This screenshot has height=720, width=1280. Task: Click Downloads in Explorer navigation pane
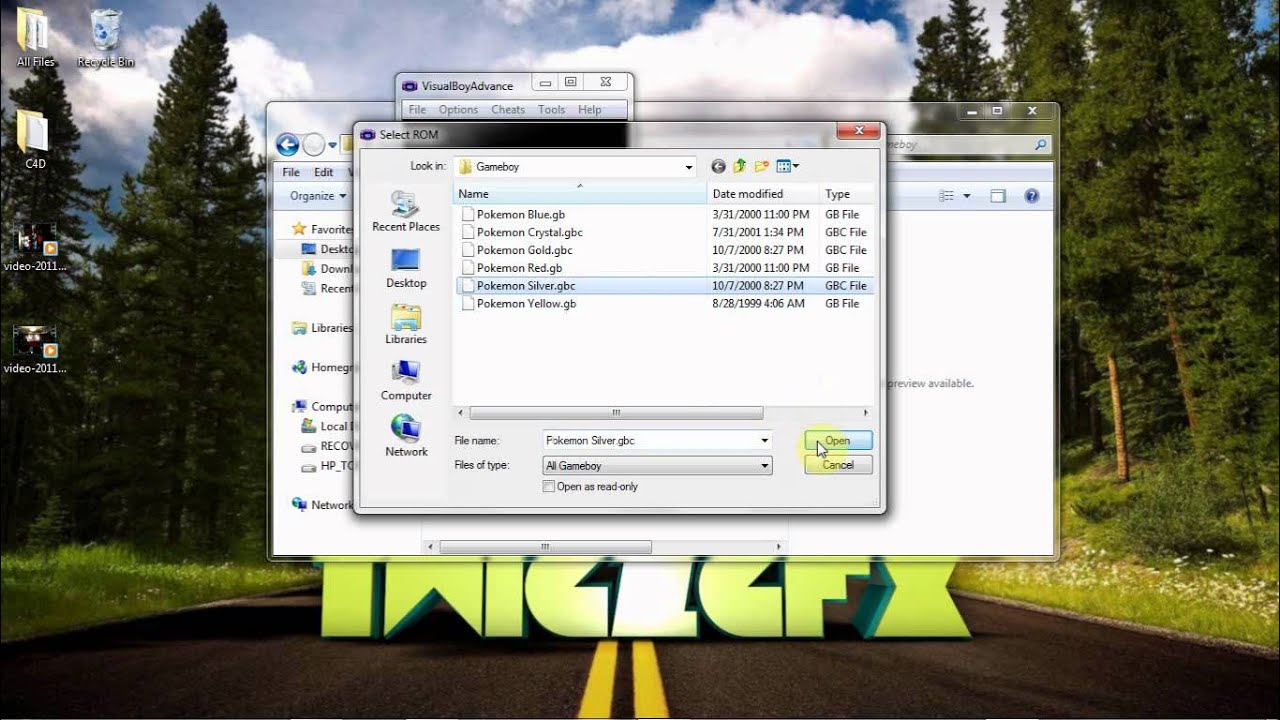pos(328,269)
